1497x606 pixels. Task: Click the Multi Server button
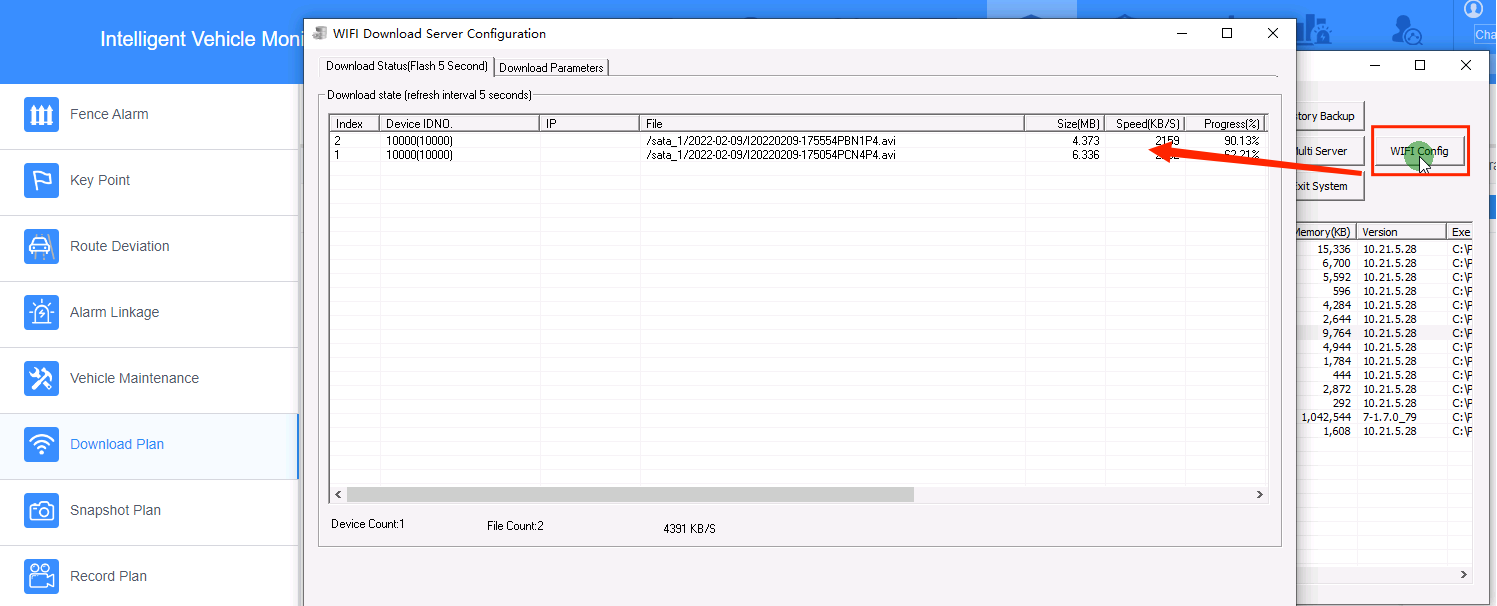[1329, 151]
